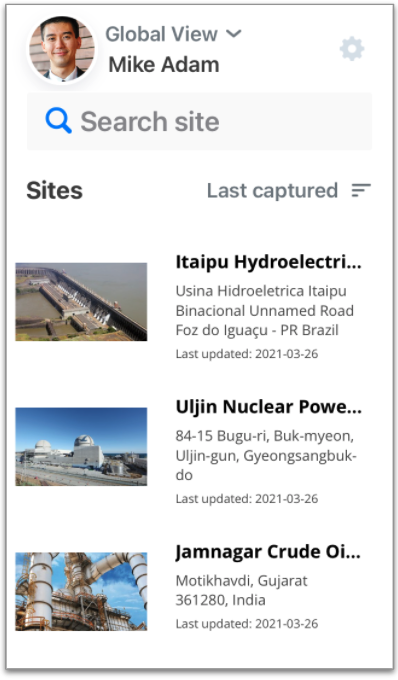Open settings via the gear icon

pos(352,49)
